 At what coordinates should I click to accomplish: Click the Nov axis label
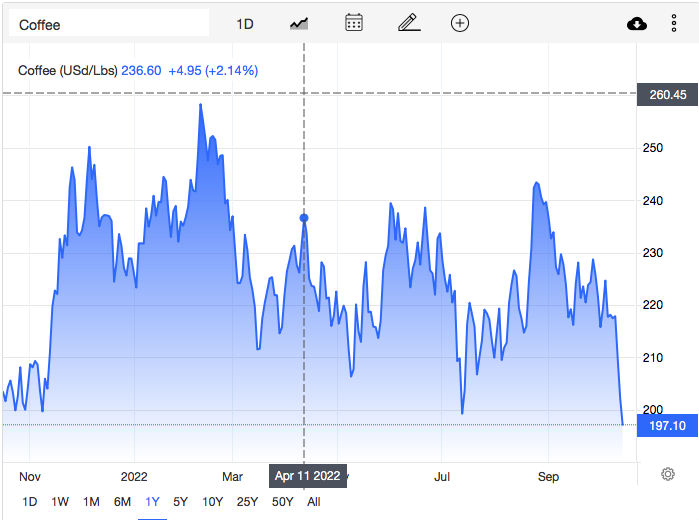click(30, 477)
